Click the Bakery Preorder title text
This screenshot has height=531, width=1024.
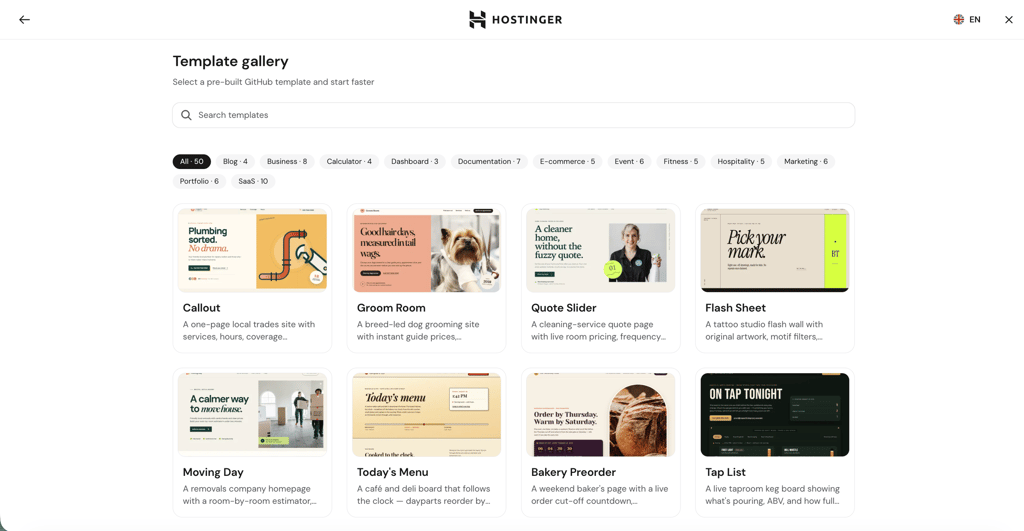pyautogui.click(x=573, y=472)
